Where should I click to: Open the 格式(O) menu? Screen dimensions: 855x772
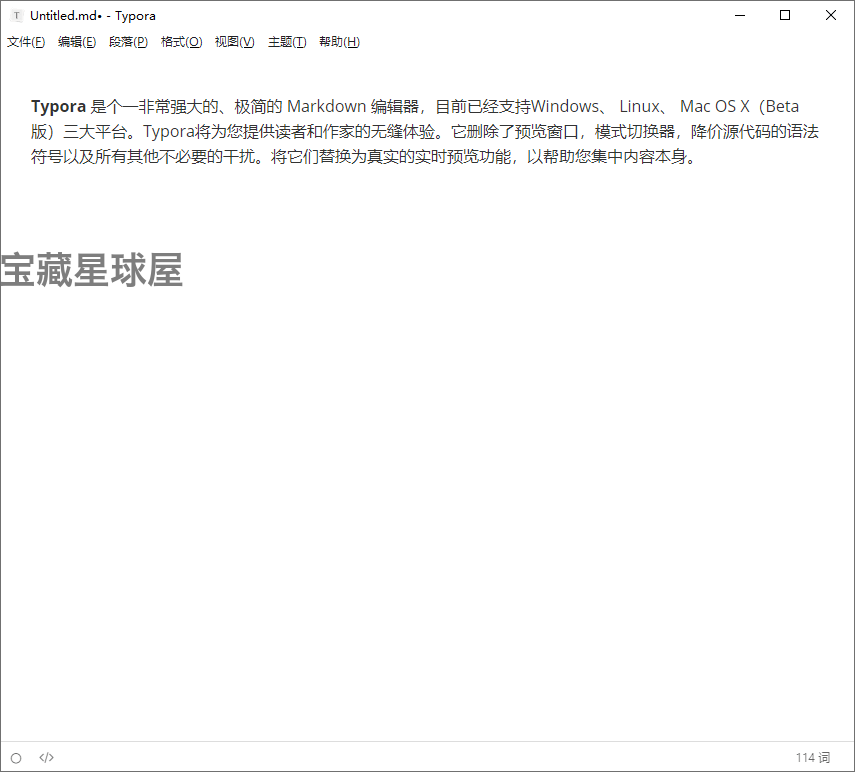182,42
